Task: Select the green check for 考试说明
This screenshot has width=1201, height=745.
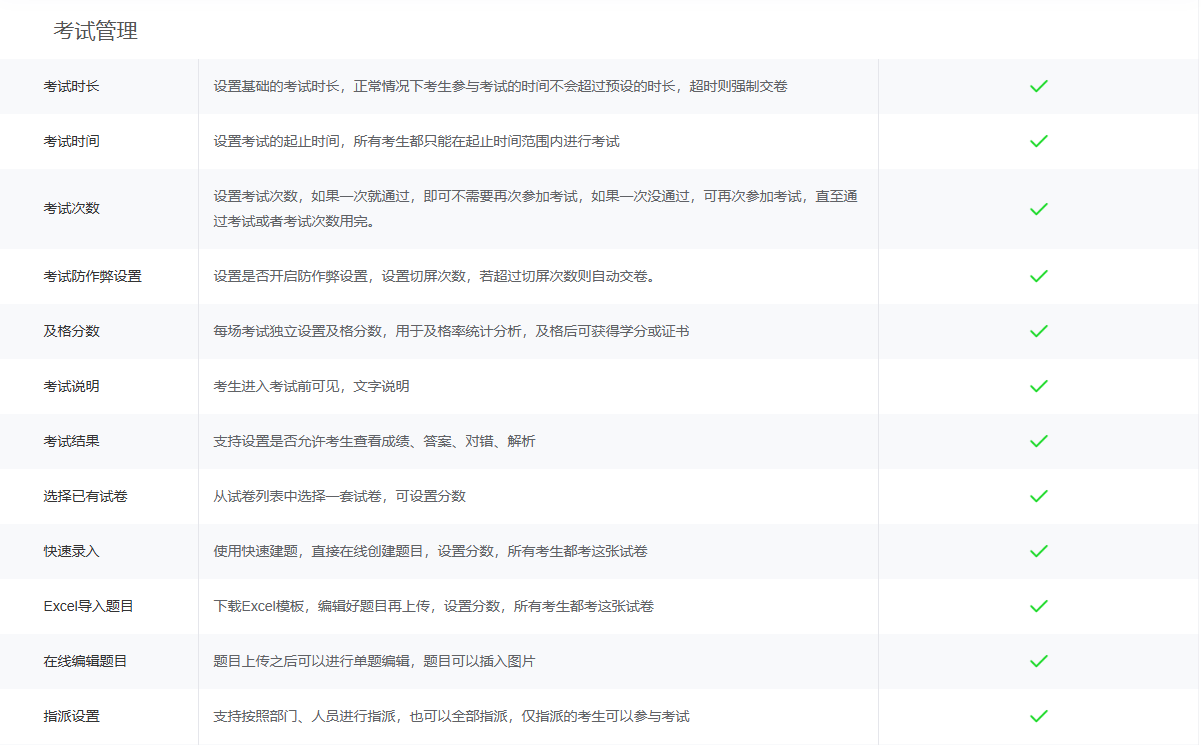Action: [x=1038, y=386]
